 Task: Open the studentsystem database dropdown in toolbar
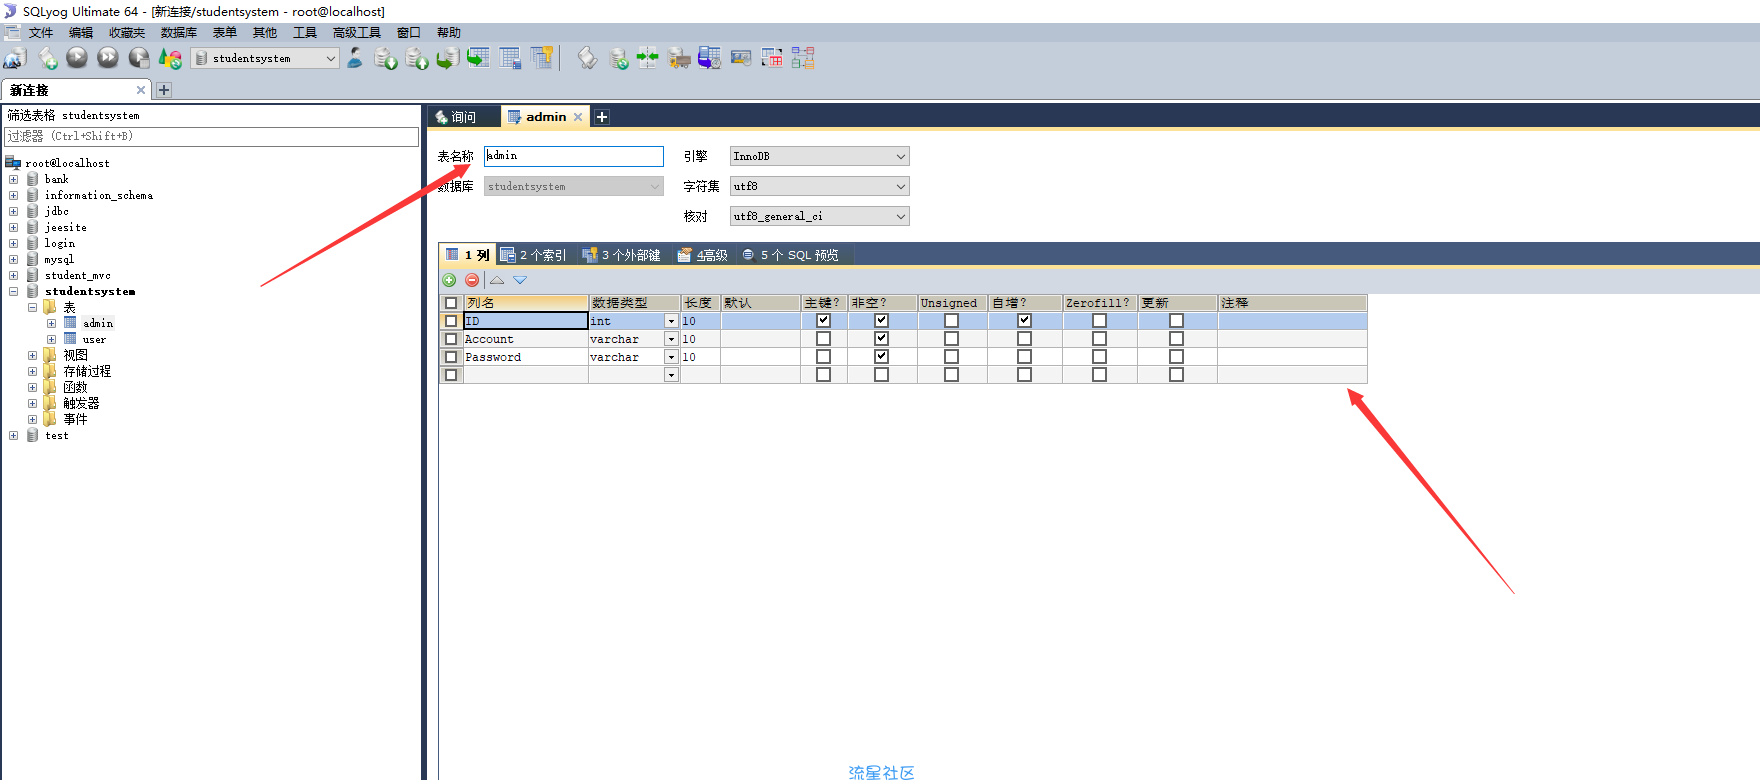click(330, 58)
